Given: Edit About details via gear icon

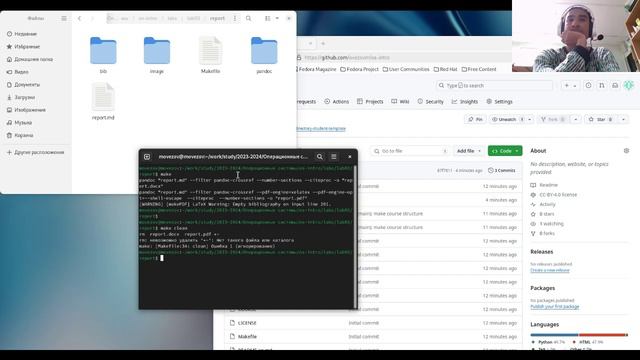Looking at the screenshot, I should click(626, 151).
